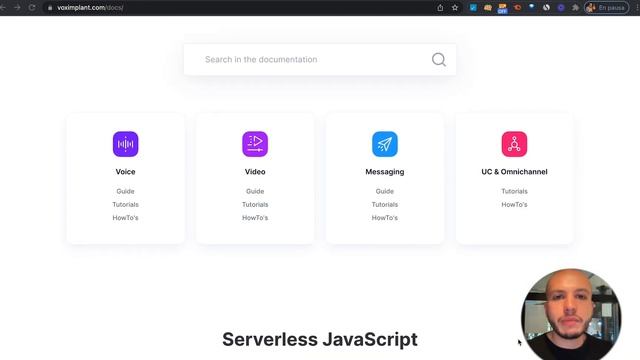Open the blue checkmark extension
The image size is (640, 360).
473,7
